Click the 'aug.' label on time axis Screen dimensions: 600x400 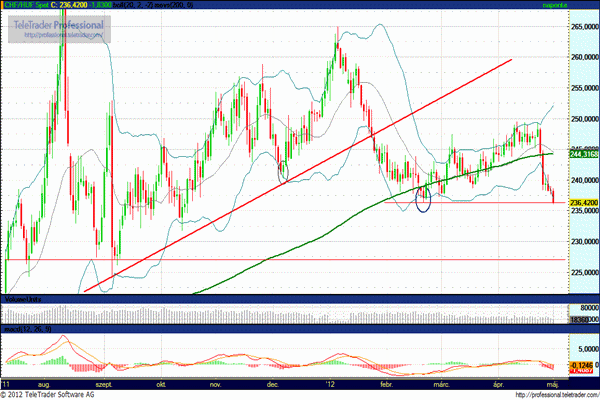click(x=42, y=383)
